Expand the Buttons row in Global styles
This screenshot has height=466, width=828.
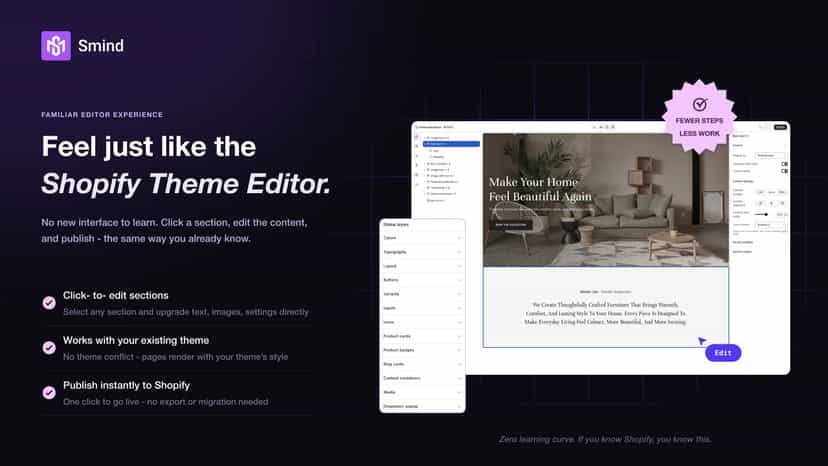422,280
